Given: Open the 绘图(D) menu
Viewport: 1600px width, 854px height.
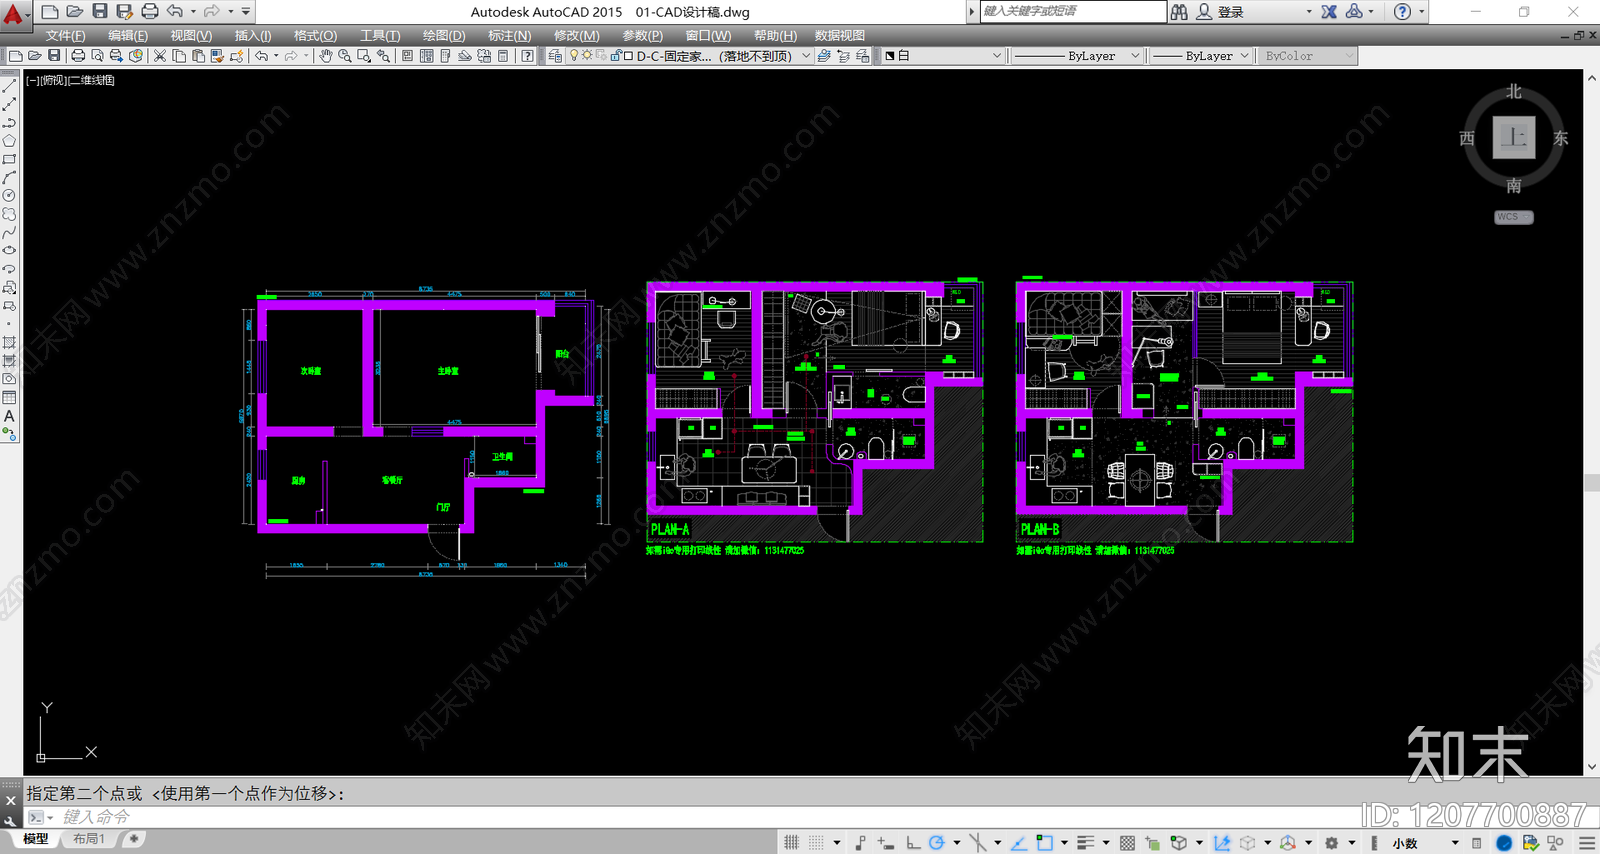Looking at the screenshot, I should point(444,35).
